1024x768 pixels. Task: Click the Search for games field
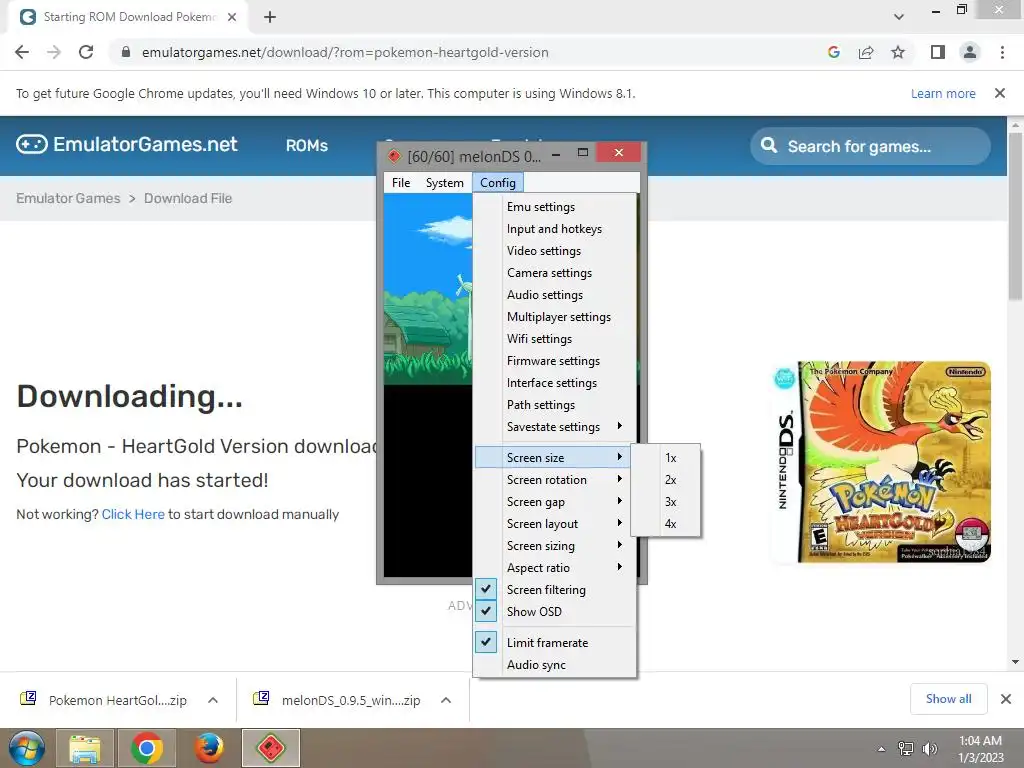870,146
